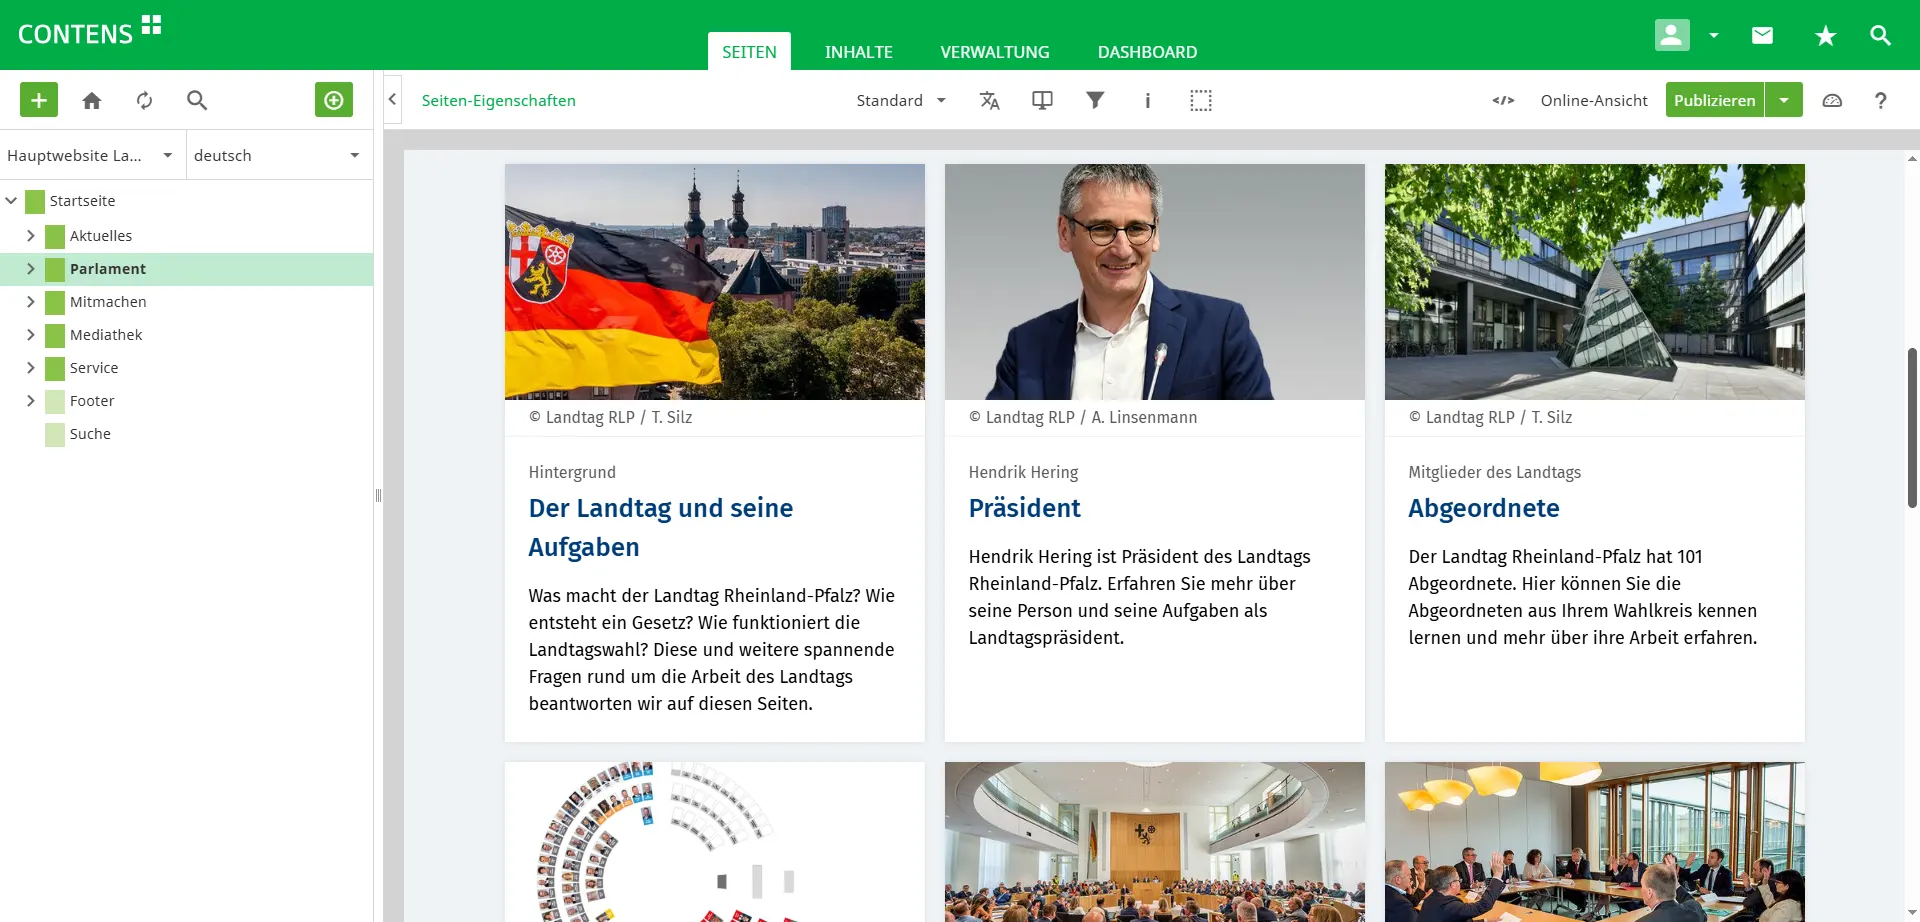
Task: Open the Seiten-Eigenschaften link
Action: click(498, 100)
